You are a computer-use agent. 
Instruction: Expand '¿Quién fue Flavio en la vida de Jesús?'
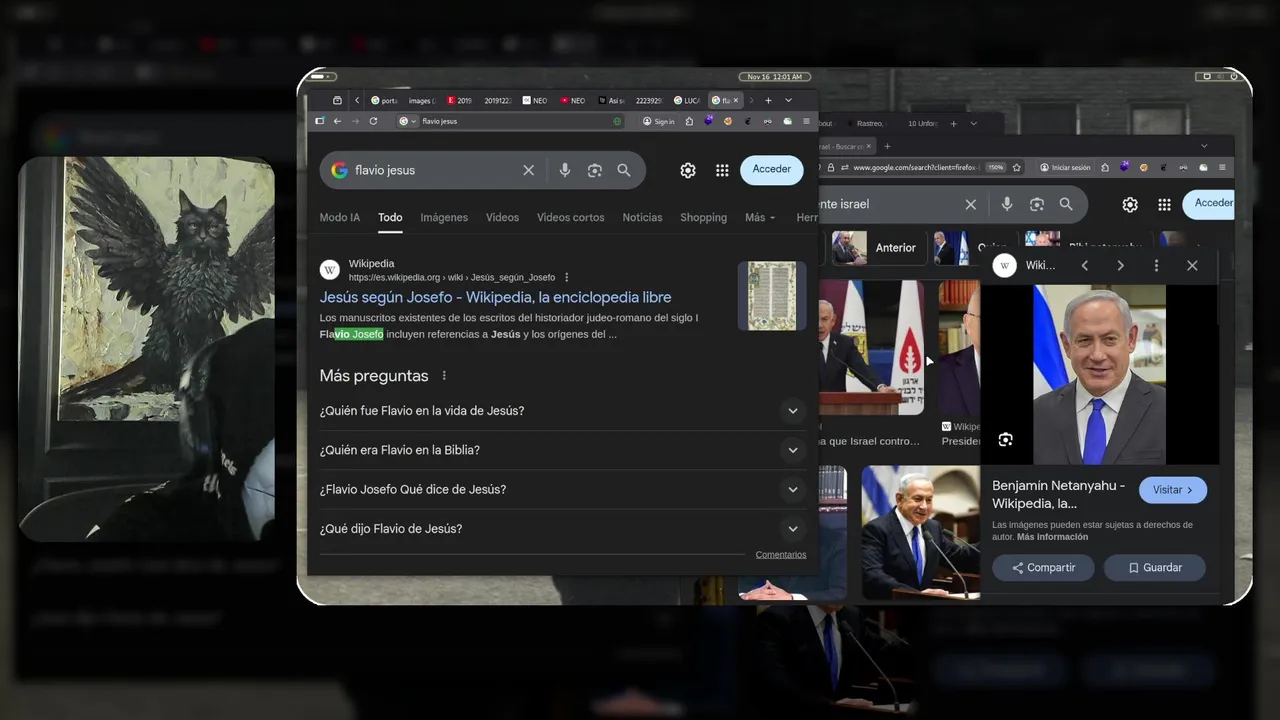click(562, 411)
